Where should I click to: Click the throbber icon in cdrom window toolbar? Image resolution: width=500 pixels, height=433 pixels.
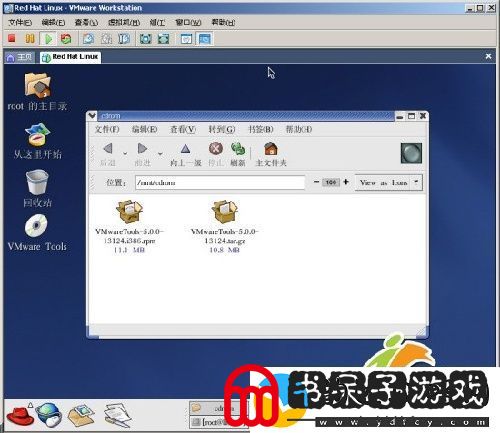(411, 153)
